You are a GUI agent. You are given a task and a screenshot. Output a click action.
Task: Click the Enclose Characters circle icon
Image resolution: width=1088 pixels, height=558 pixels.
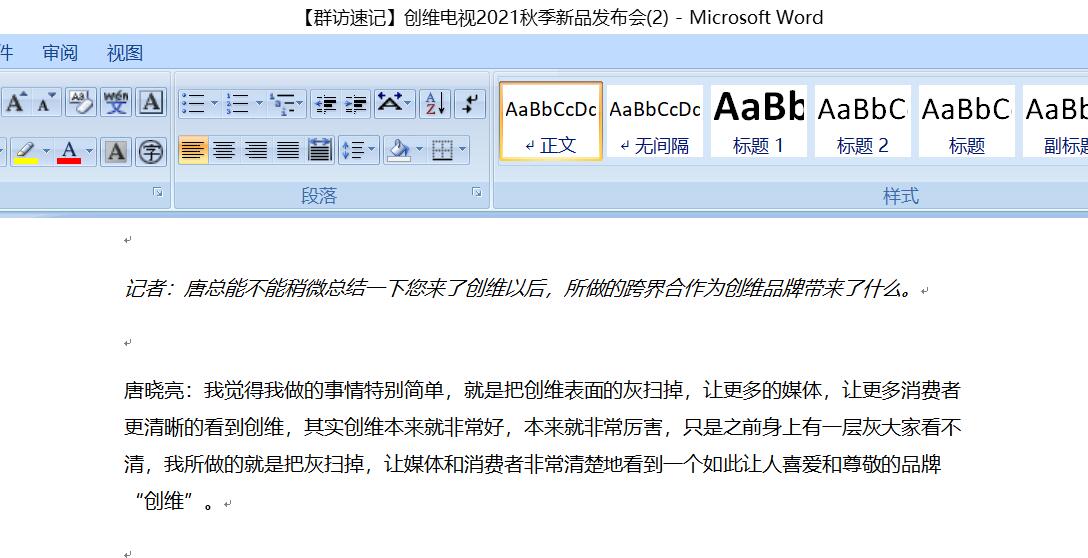tap(151, 151)
